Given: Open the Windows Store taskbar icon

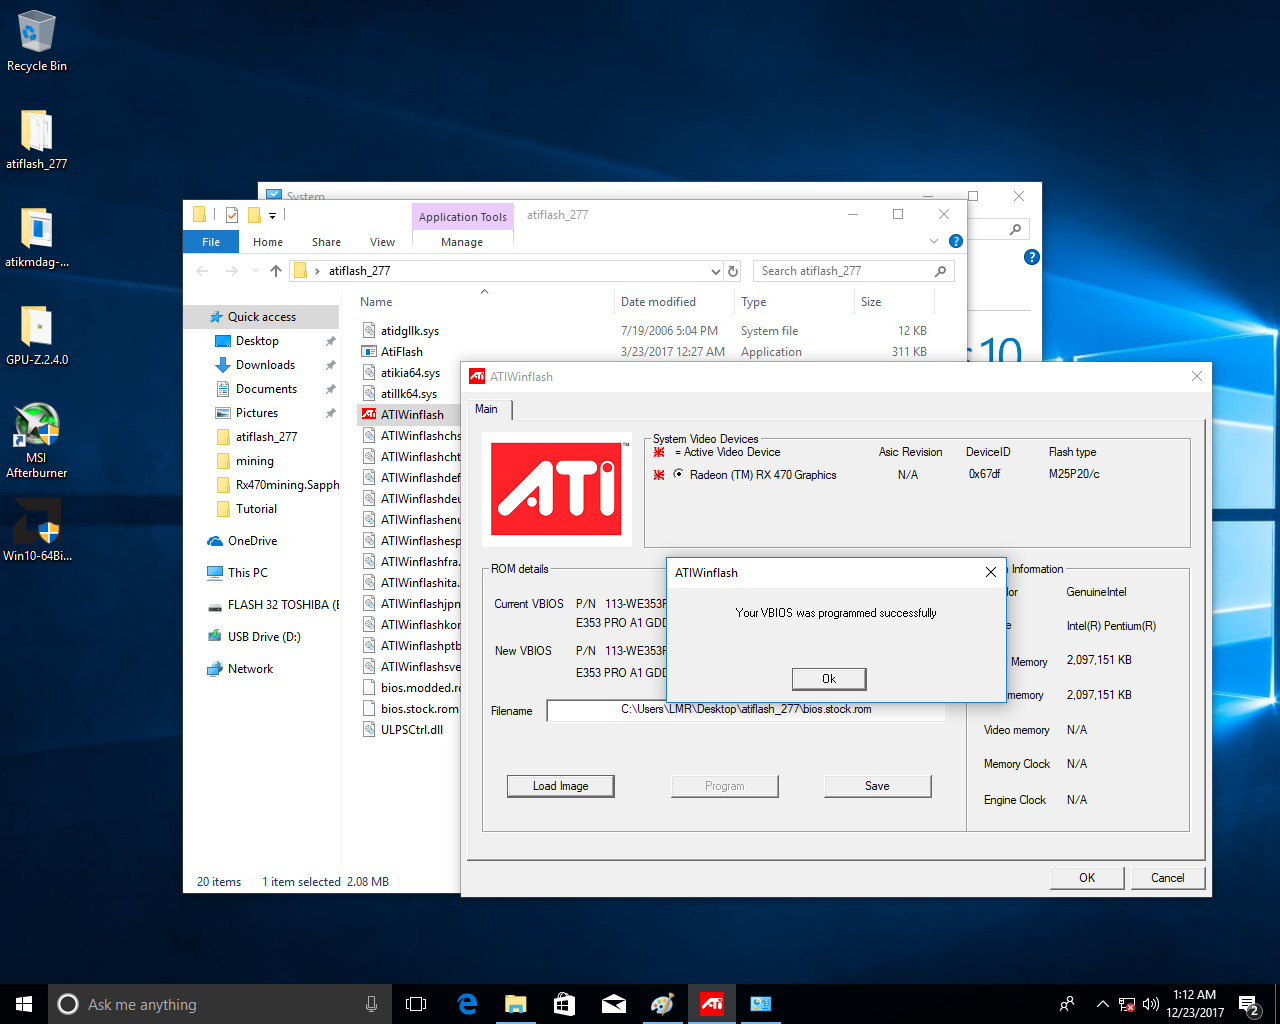Looking at the screenshot, I should click(564, 1004).
